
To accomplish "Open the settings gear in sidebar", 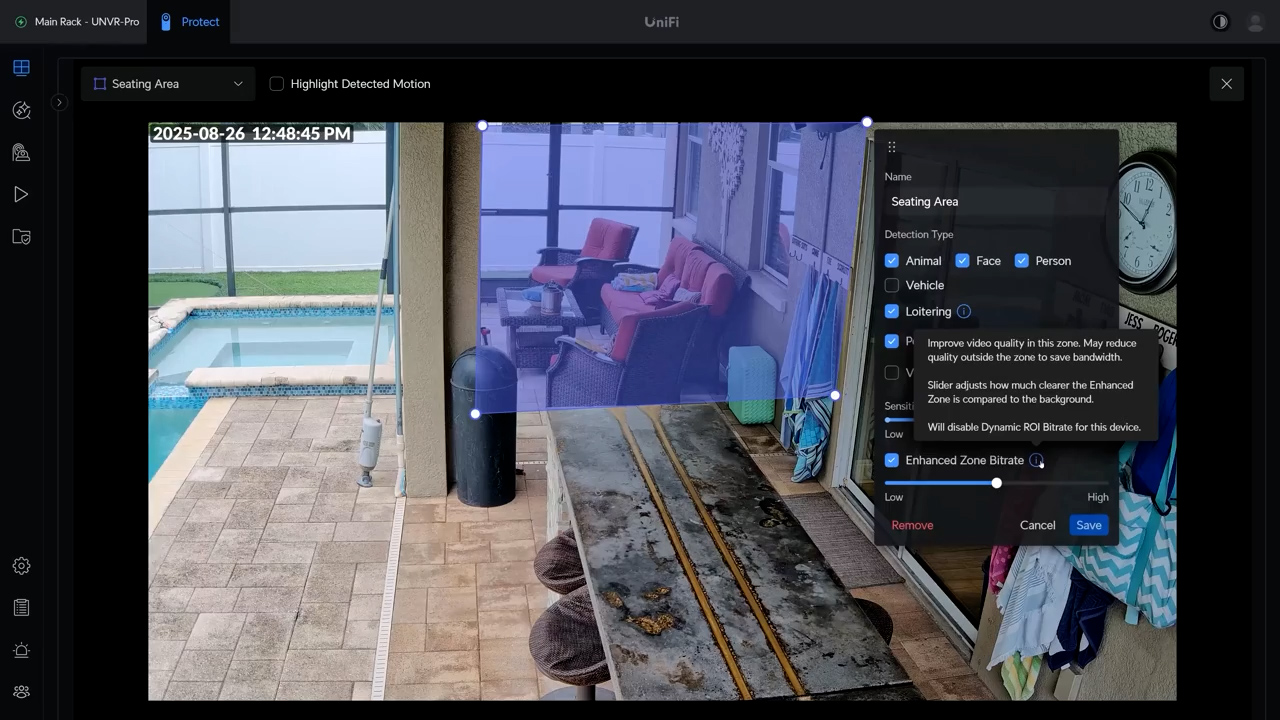I will point(21,566).
